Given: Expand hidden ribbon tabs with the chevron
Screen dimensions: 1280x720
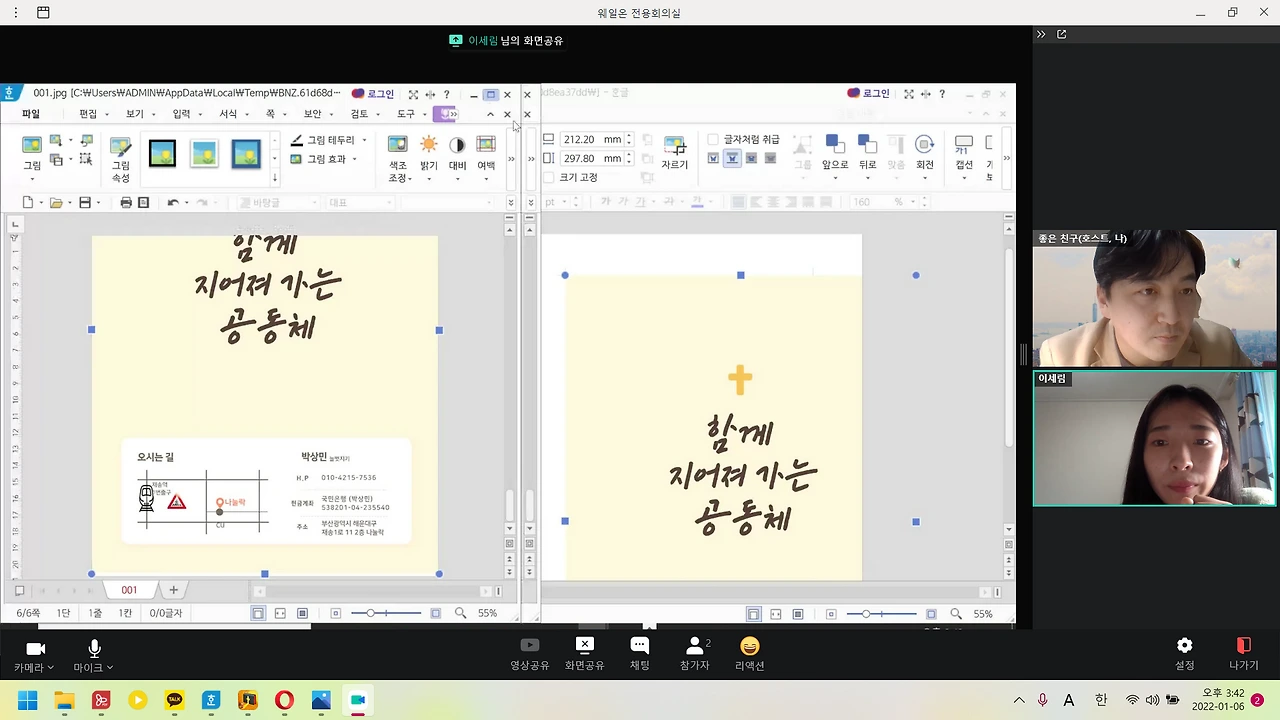Looking at the screenshot, I should pos(452,114).
